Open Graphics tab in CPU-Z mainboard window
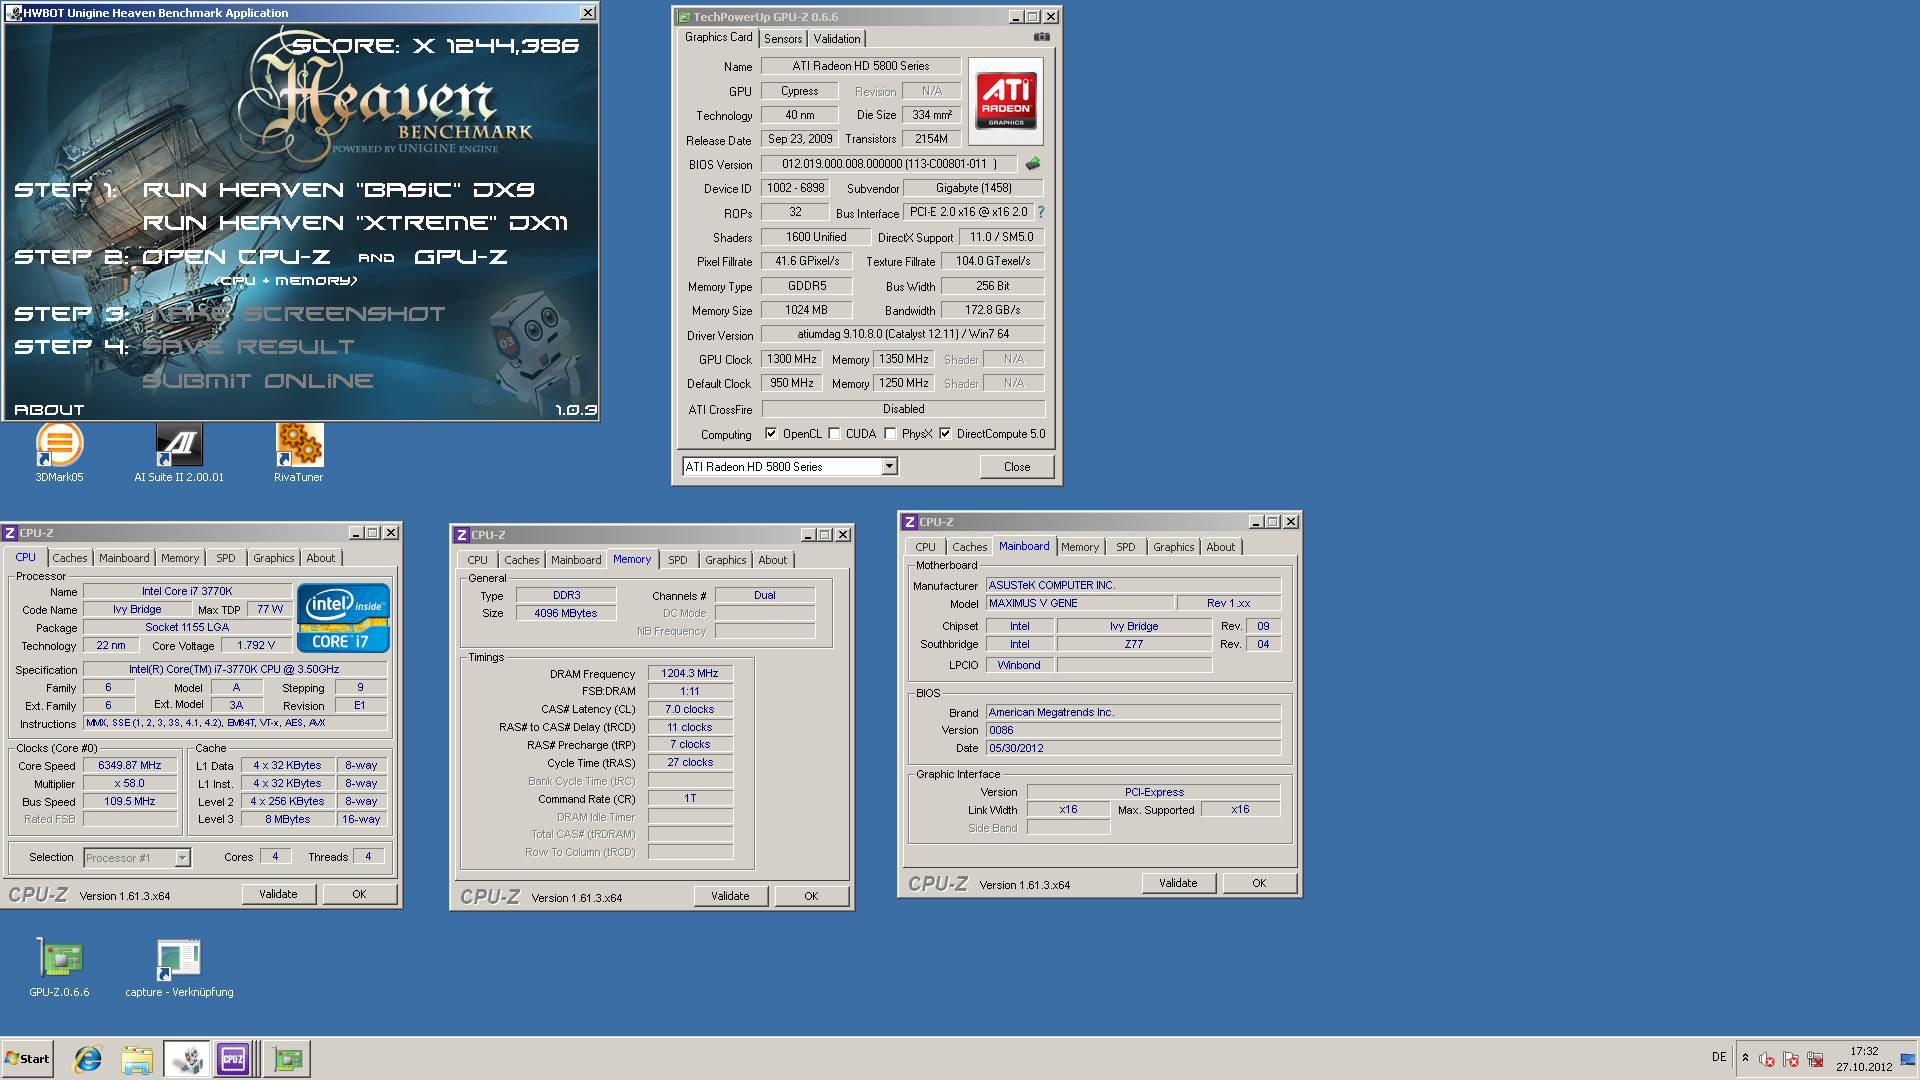 [x=1173, y=547]
